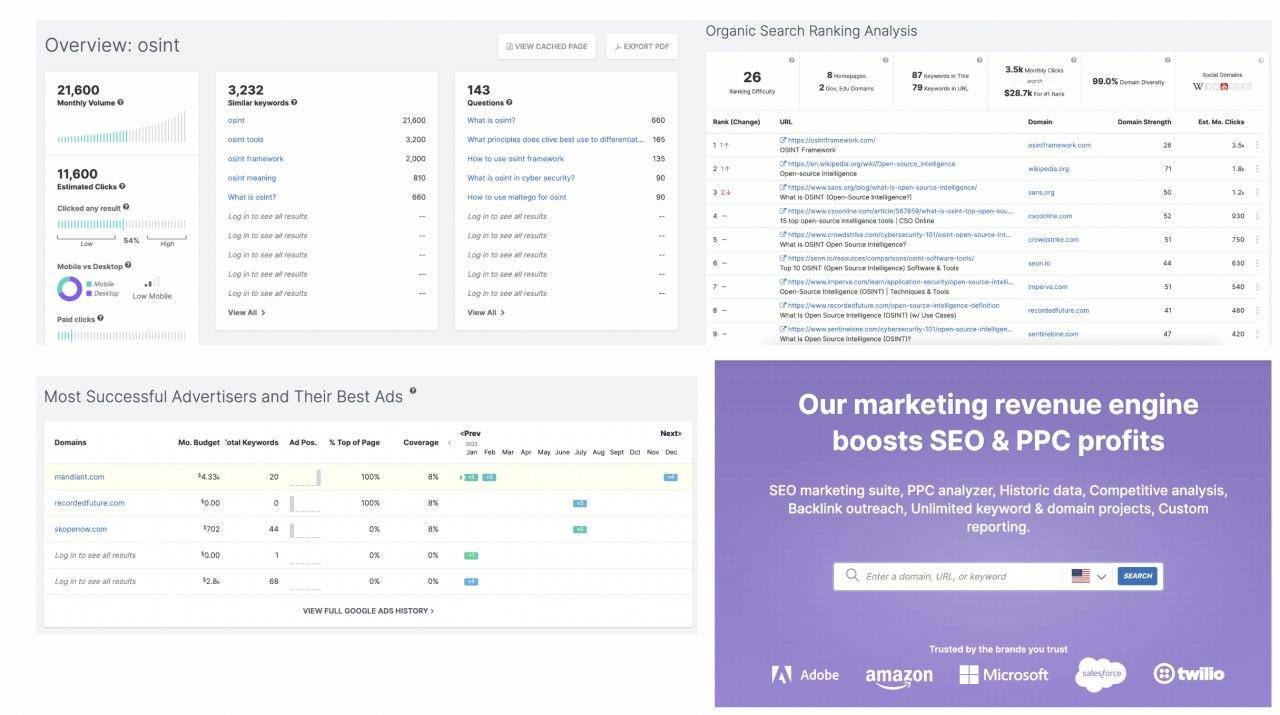Click crowdstrike.com in the Domain column
1280x715 pixels.
coord(1053,240)
